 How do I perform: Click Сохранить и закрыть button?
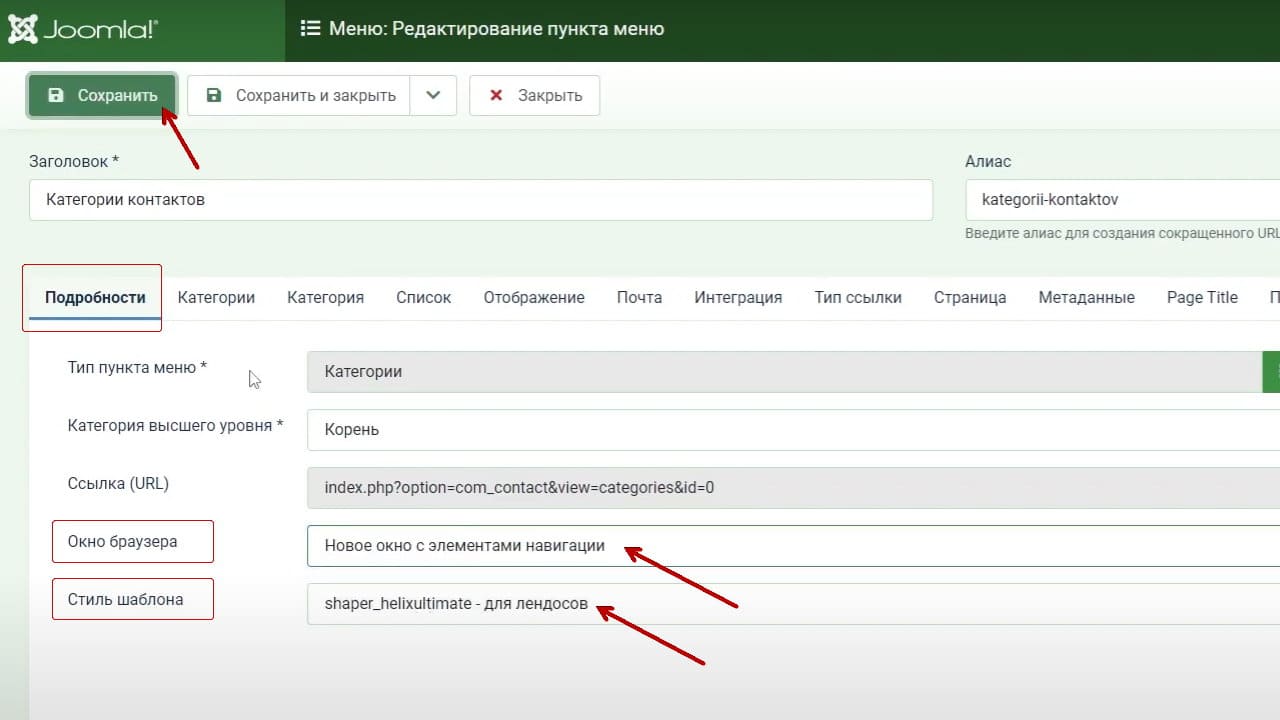(x=298, y=96)
